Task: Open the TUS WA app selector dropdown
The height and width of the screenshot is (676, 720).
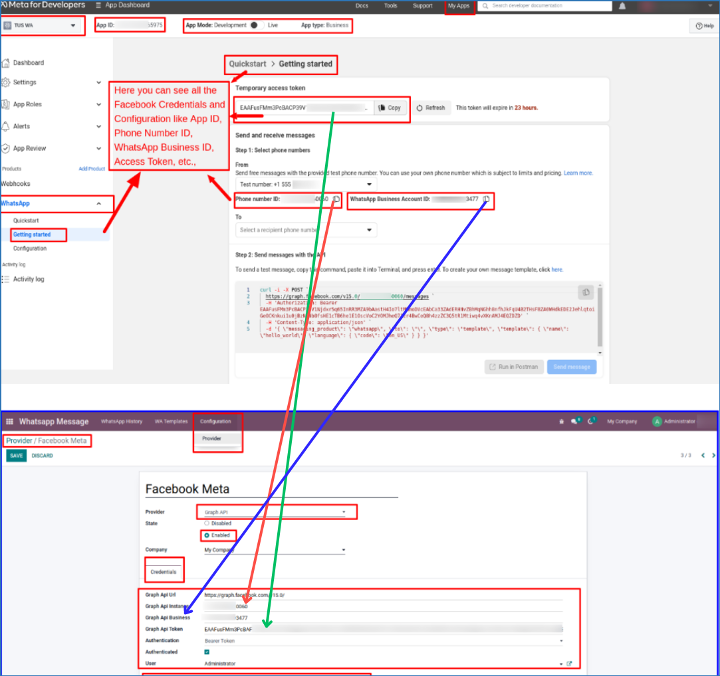Action: 41,25
